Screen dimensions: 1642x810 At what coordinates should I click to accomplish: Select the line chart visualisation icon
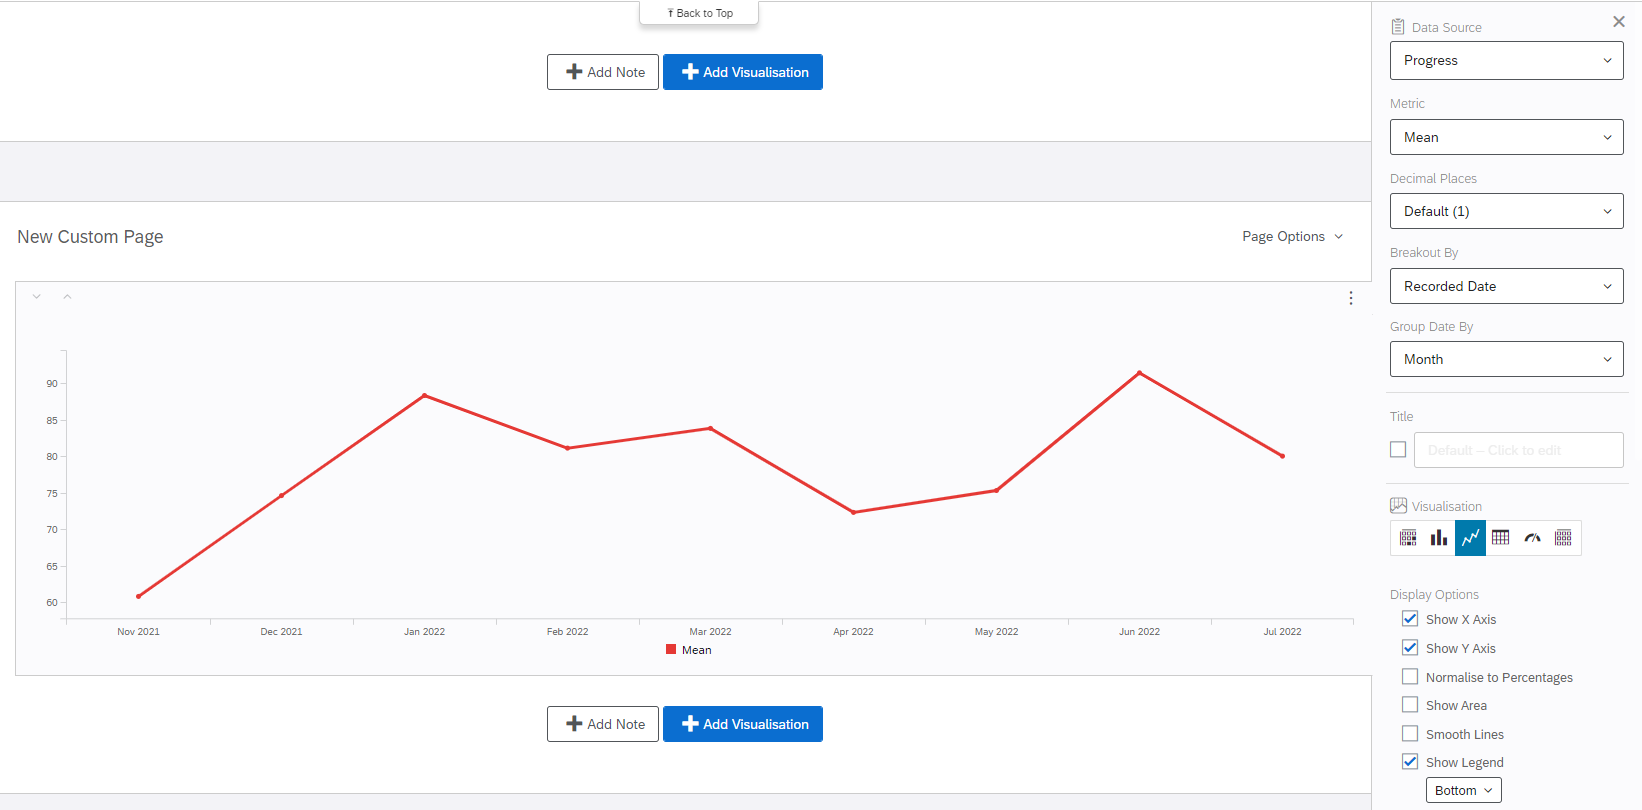(x=1470, y=538)
